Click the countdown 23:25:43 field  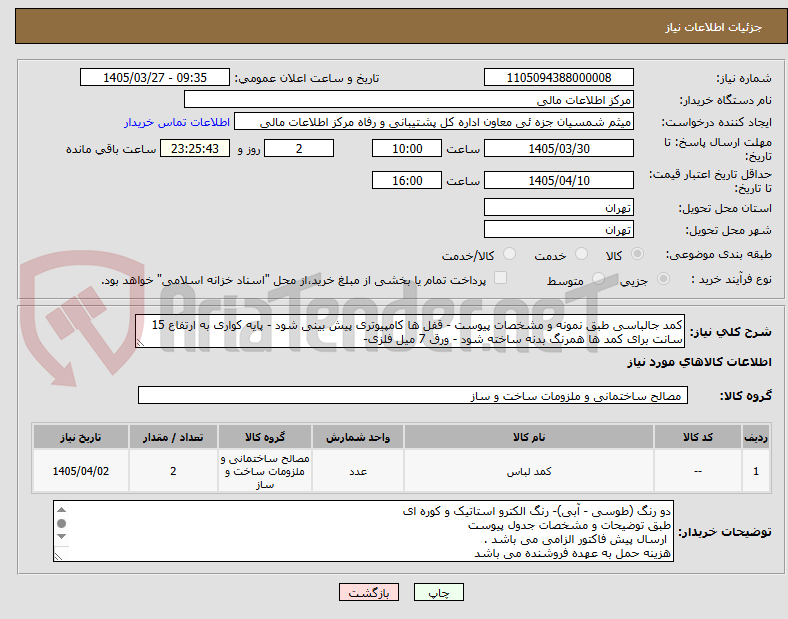tap(195, 148)
